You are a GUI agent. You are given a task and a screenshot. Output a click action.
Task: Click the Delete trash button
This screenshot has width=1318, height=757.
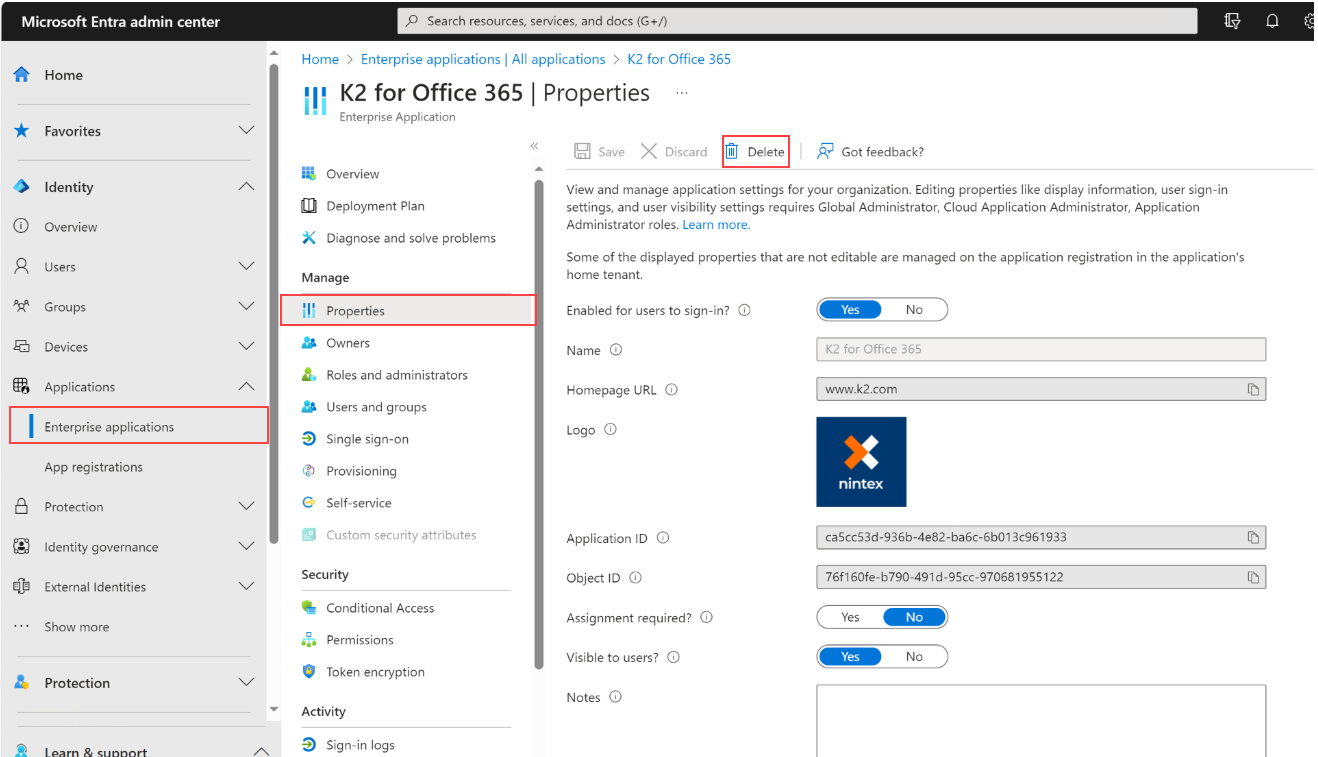(755, 152)
